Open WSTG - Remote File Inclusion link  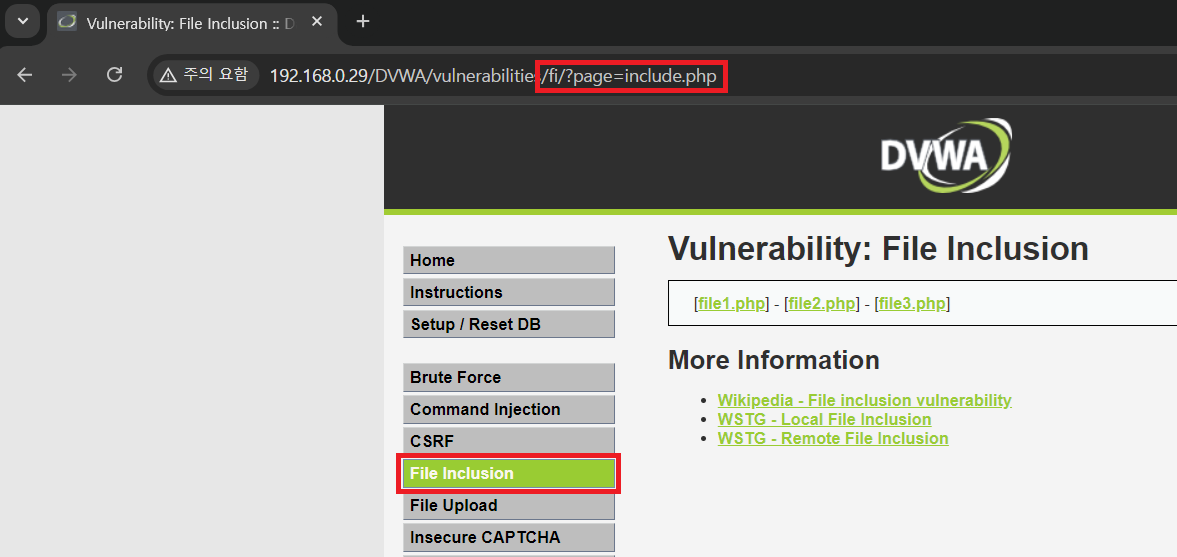tap(832, 438)
